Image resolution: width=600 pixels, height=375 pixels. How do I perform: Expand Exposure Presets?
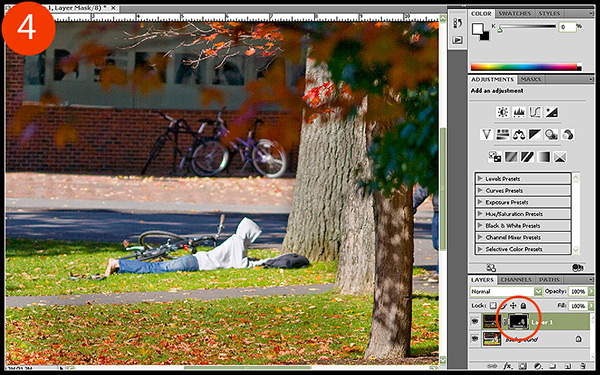coord(479,202)
